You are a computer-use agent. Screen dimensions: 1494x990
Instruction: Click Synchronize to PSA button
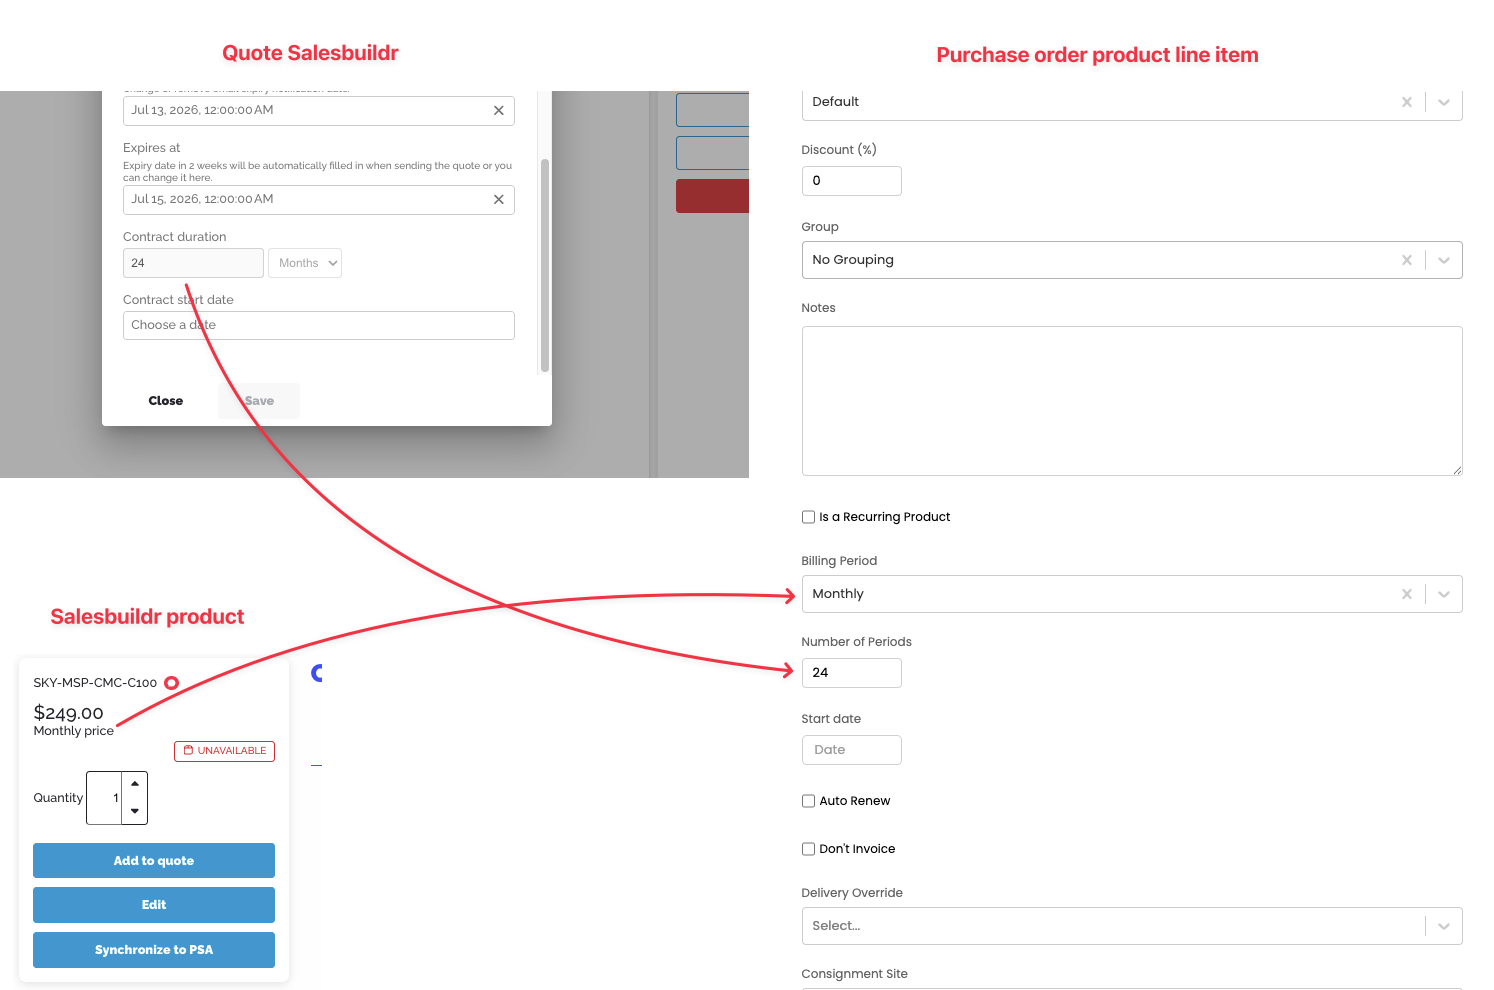(x=154, y=950)
